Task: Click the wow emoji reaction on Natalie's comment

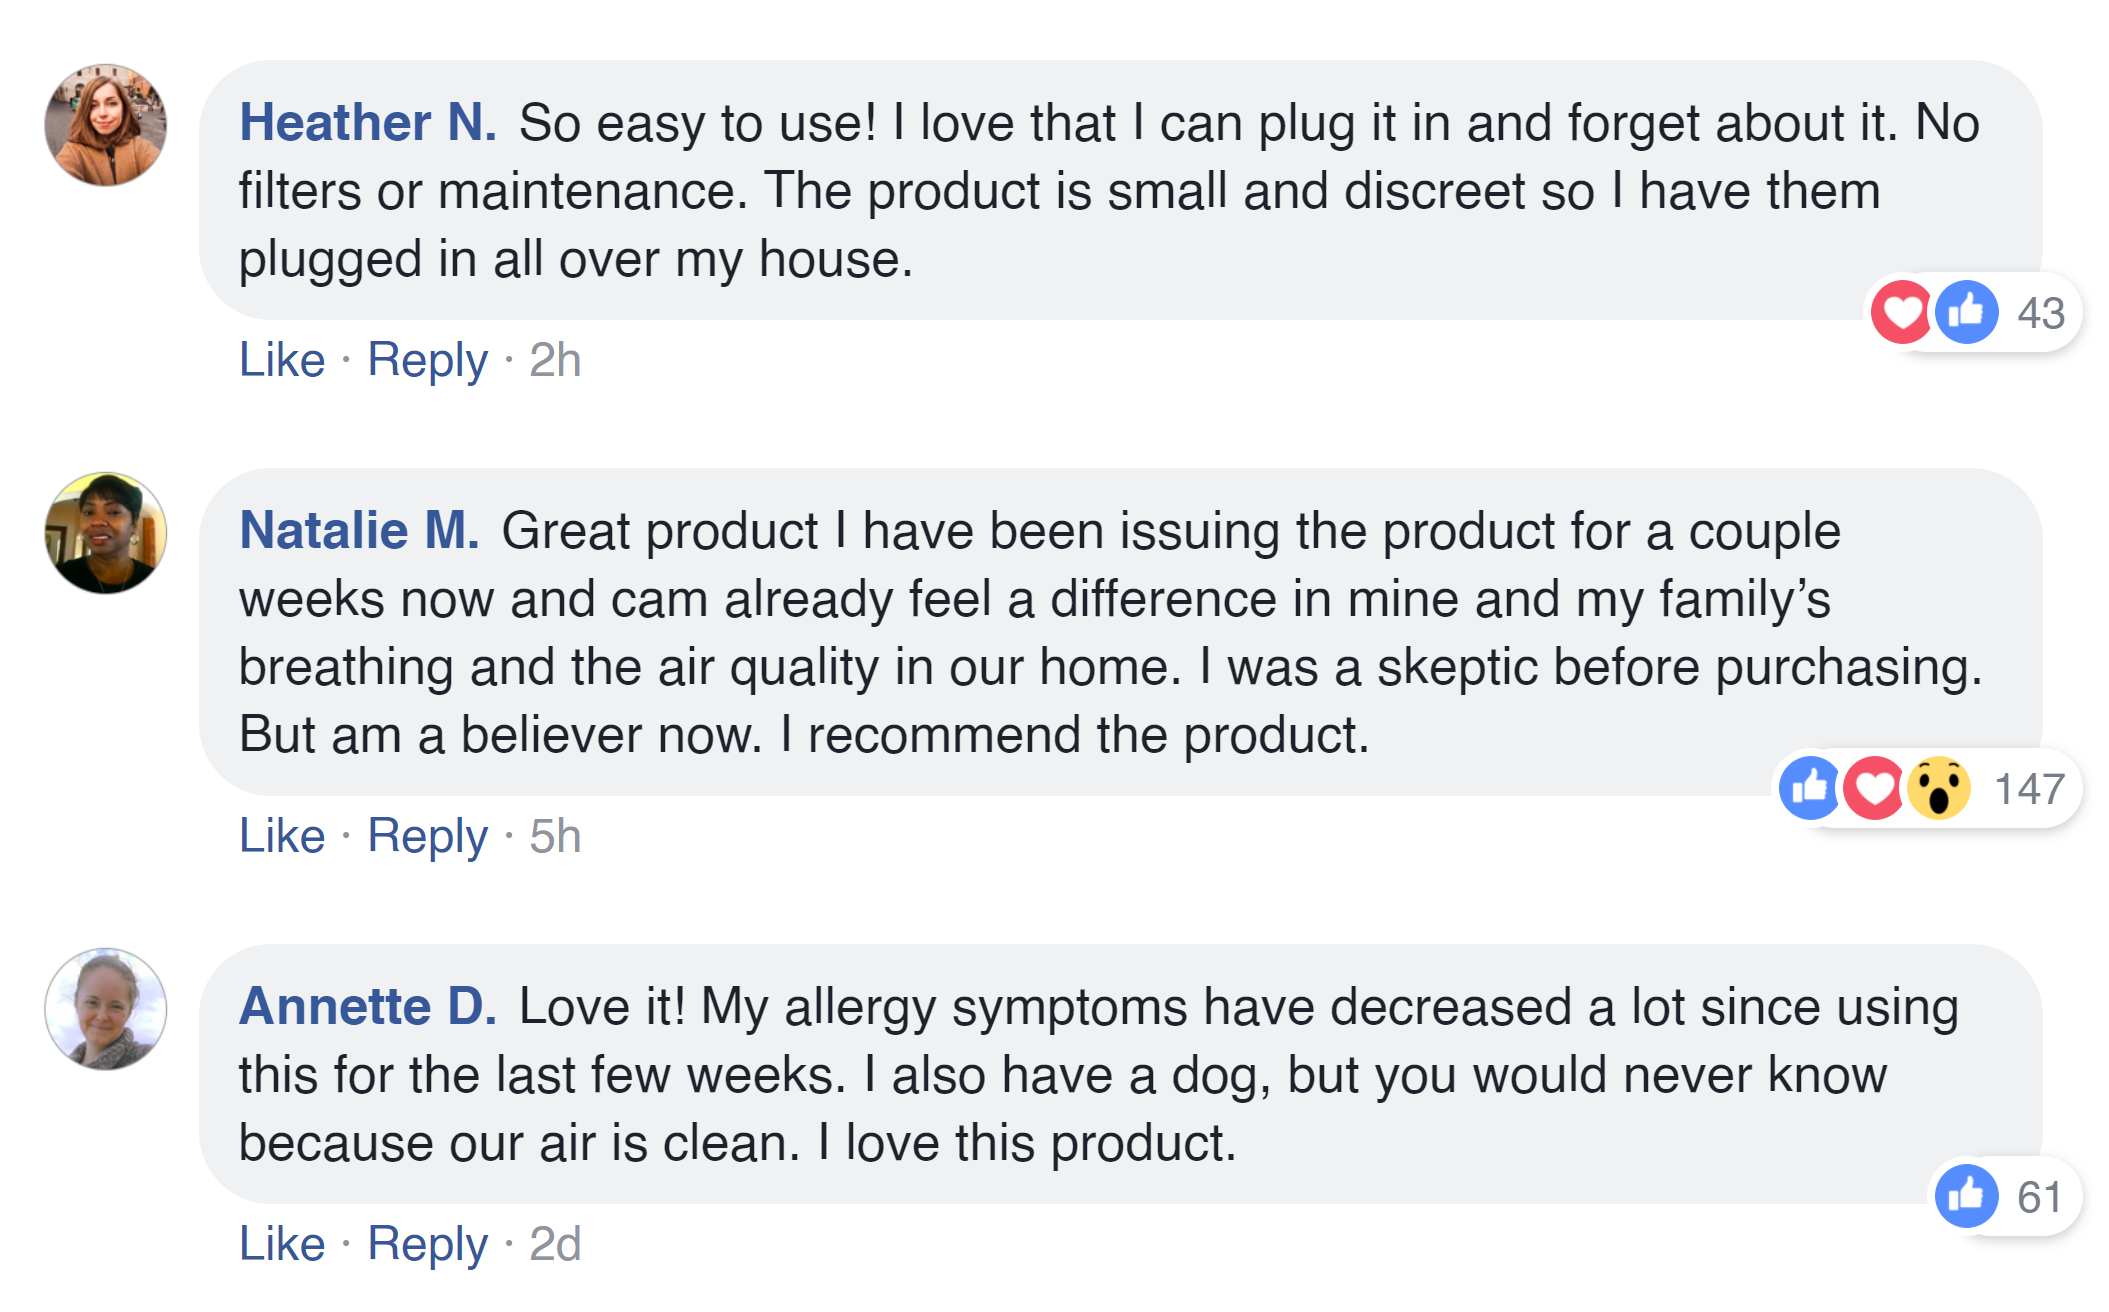Action: coord(1938,789)
